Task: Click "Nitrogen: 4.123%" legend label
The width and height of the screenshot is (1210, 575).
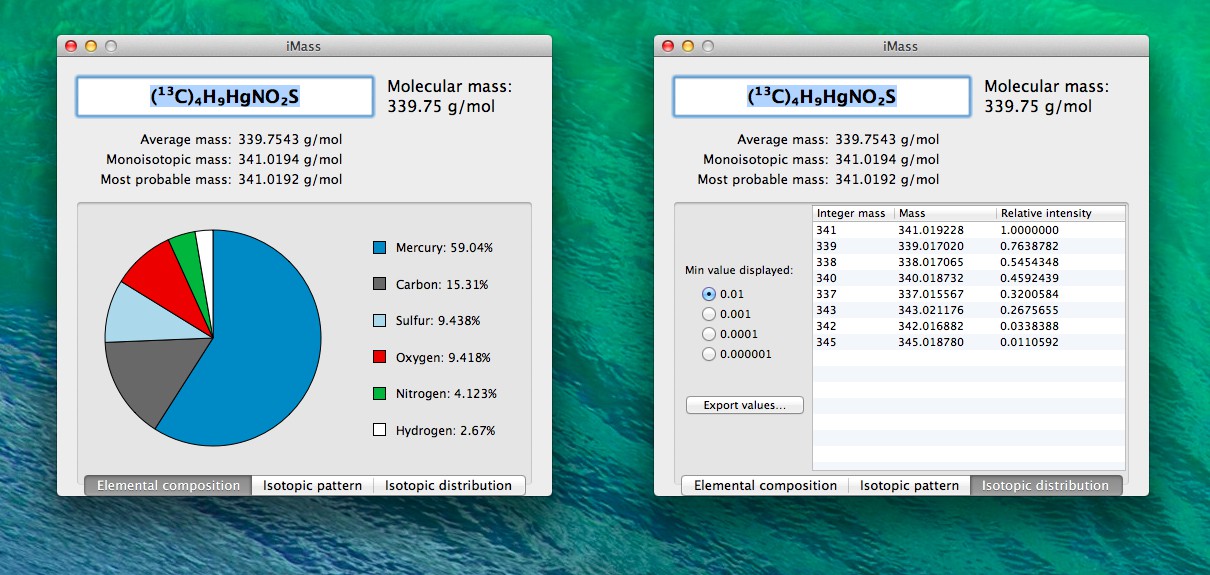Action: click(x=446, y=394)
